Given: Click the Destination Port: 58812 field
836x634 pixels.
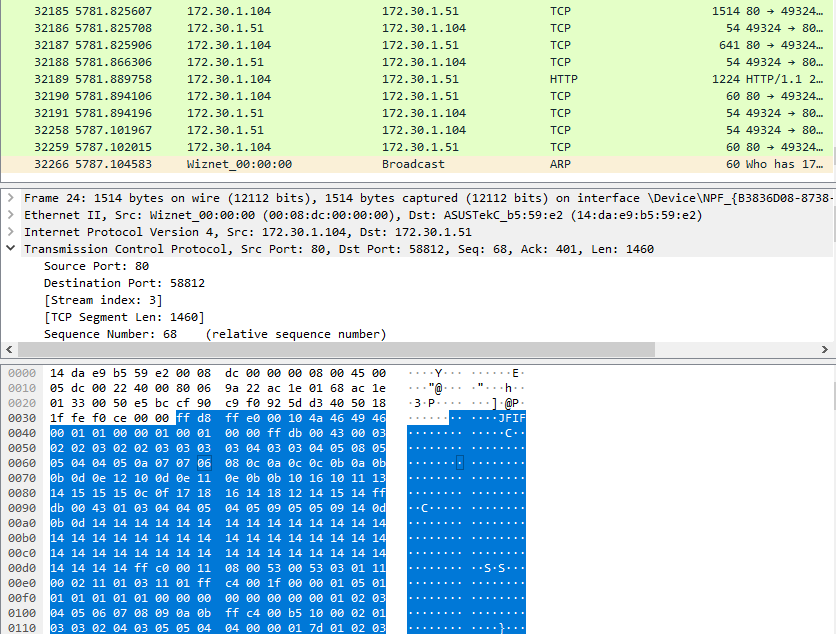Looking at the screenshot, I should tap(124, 283).
